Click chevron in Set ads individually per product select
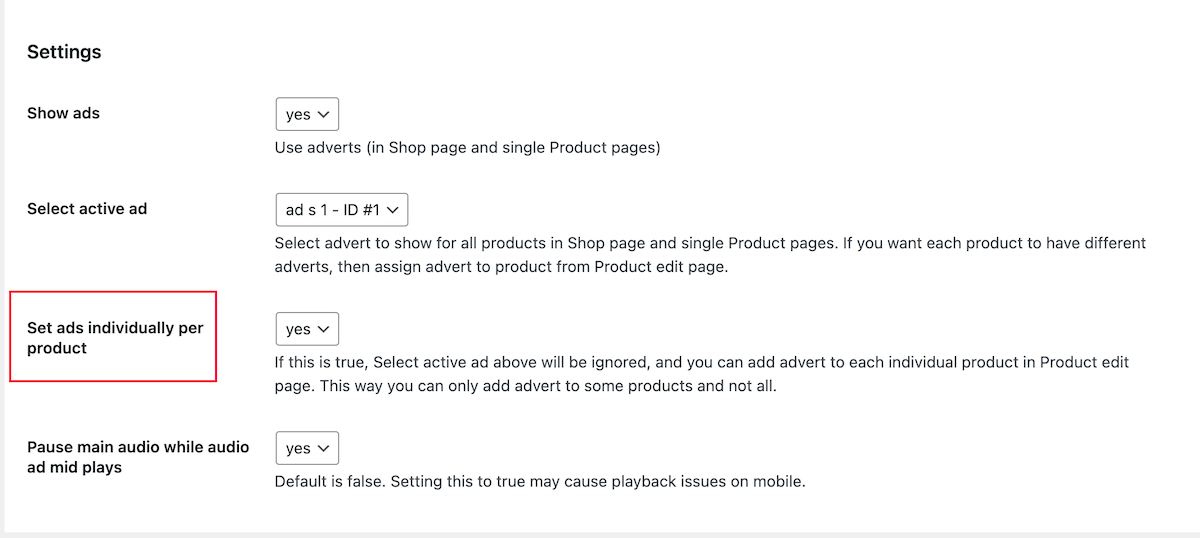The width and height of the screenshot is (1200, 538). click(x=323, y=329)
